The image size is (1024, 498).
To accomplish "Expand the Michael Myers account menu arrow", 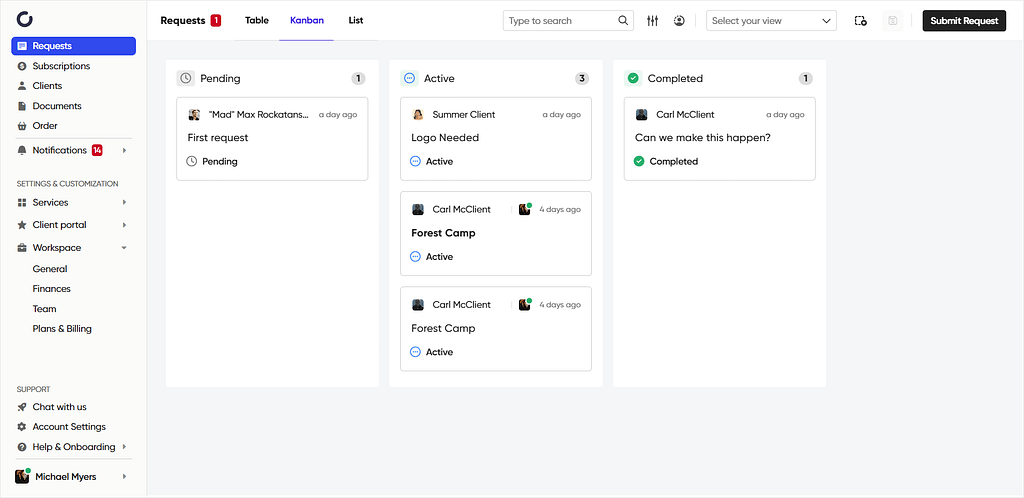I will click(124, 476).
